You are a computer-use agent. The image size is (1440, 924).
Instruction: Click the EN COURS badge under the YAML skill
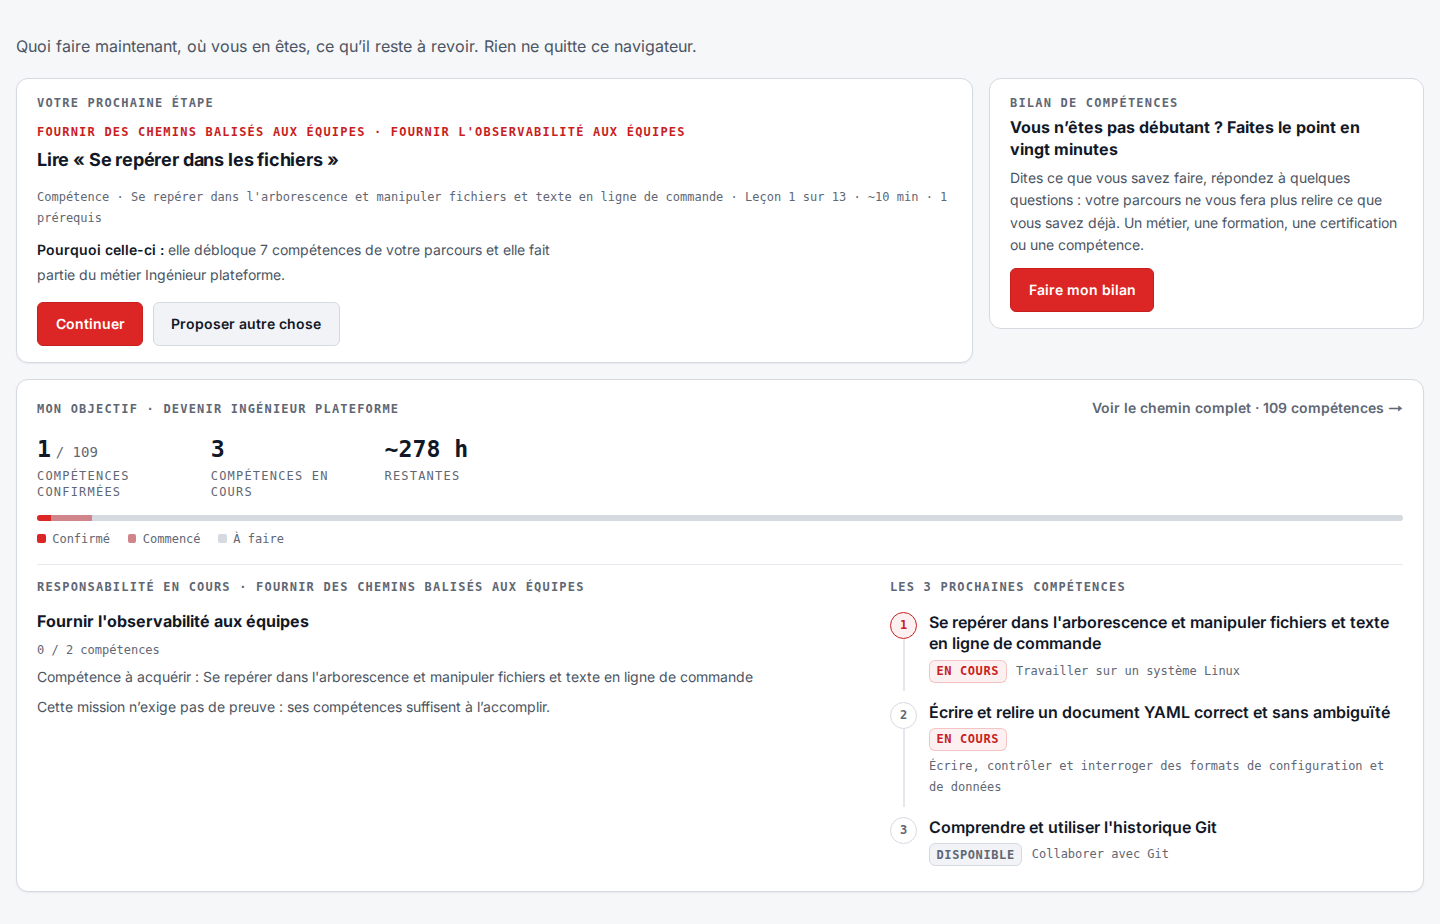tap(968, 739)
